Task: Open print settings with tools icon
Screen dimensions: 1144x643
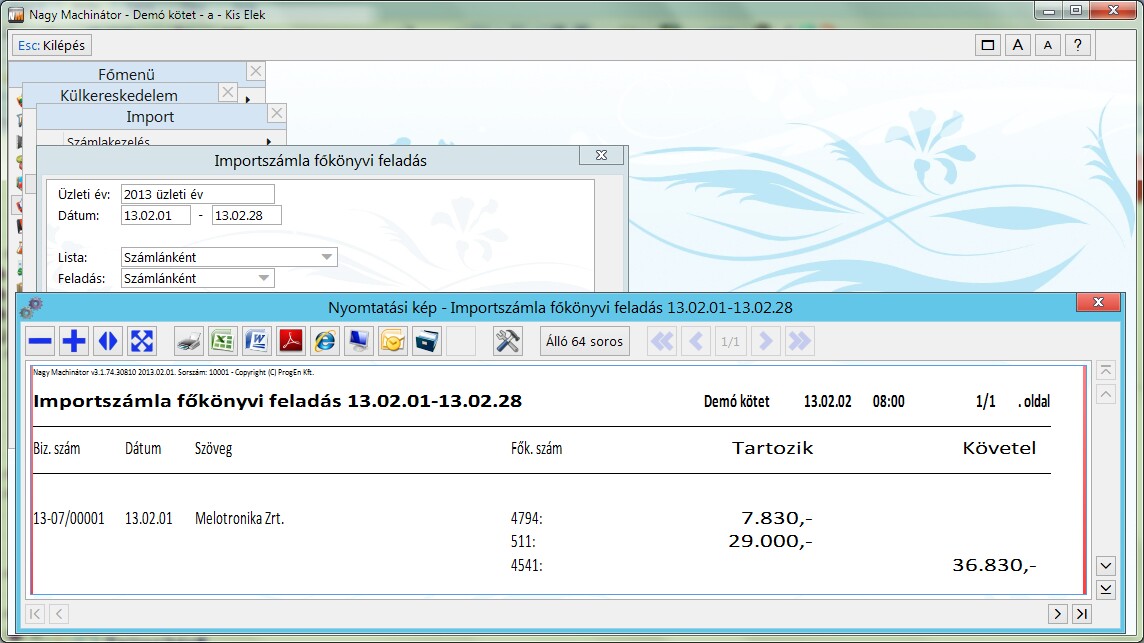Action: click(x=507, y=341)
